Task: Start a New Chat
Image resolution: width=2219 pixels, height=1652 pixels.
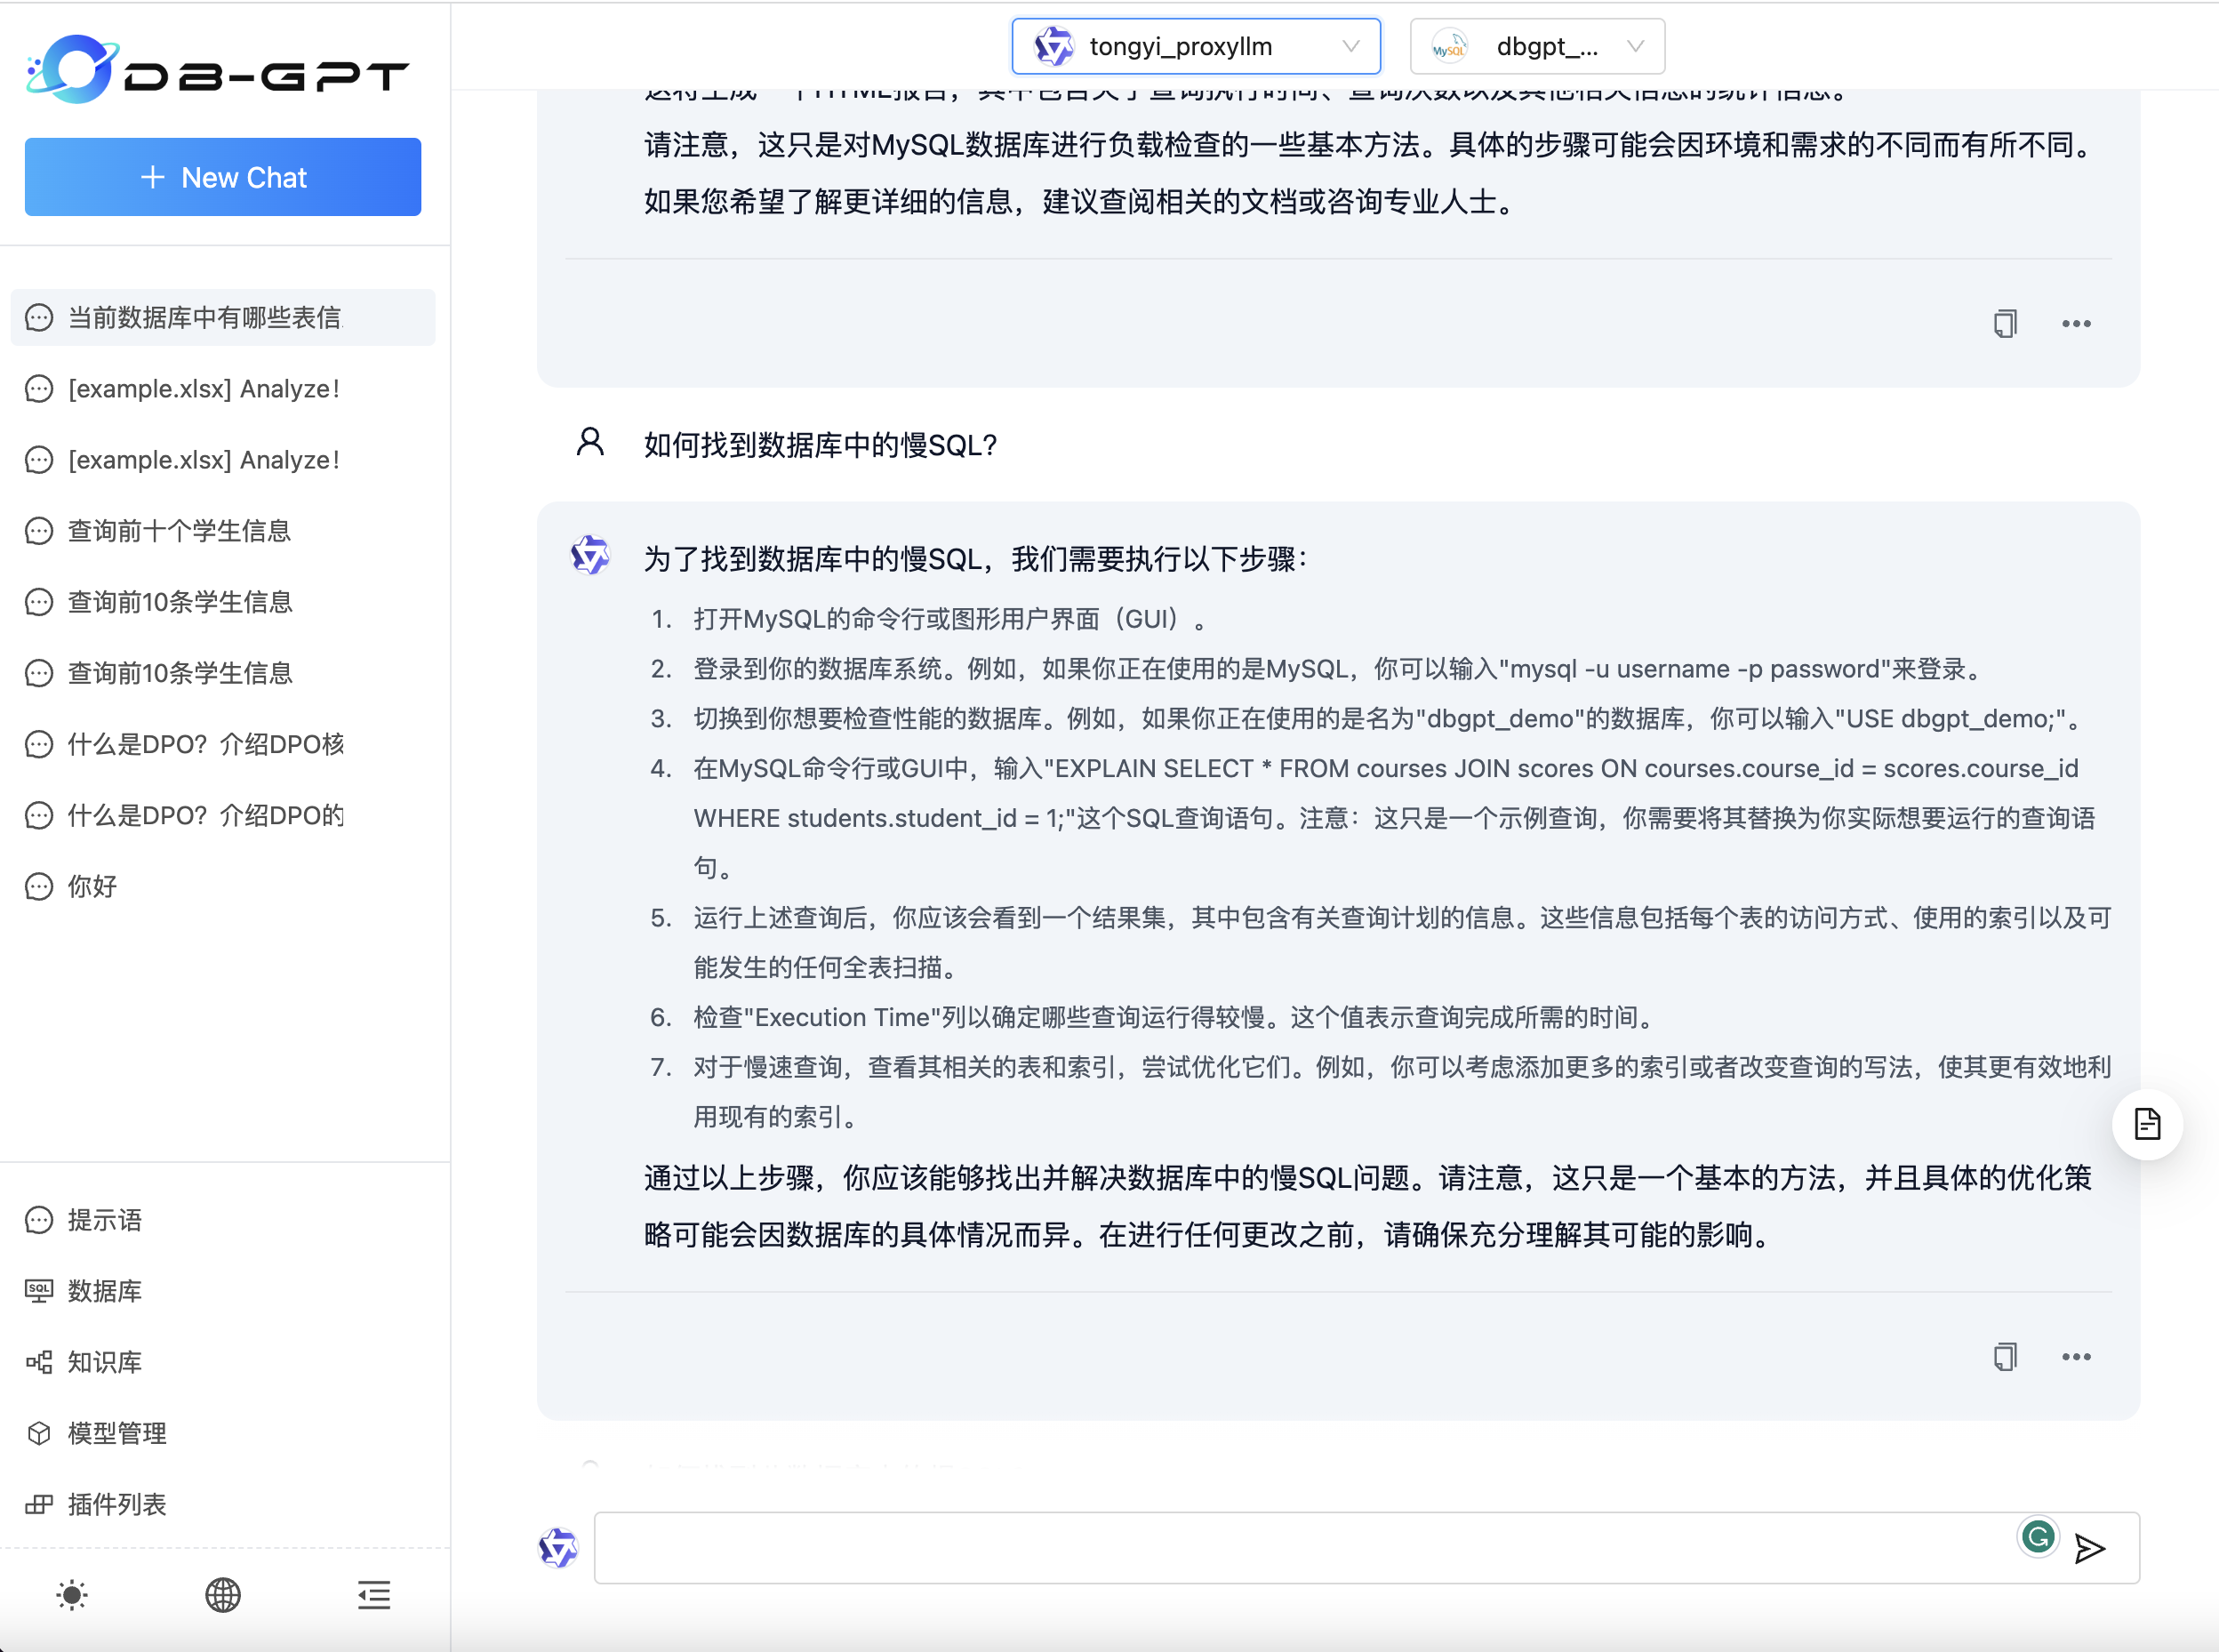Action: (222, 177)
